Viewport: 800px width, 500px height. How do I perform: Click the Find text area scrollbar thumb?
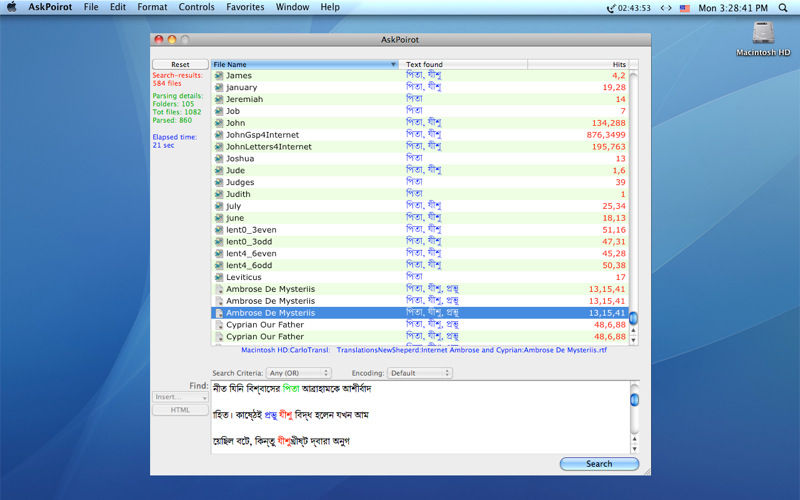(635, 400)
